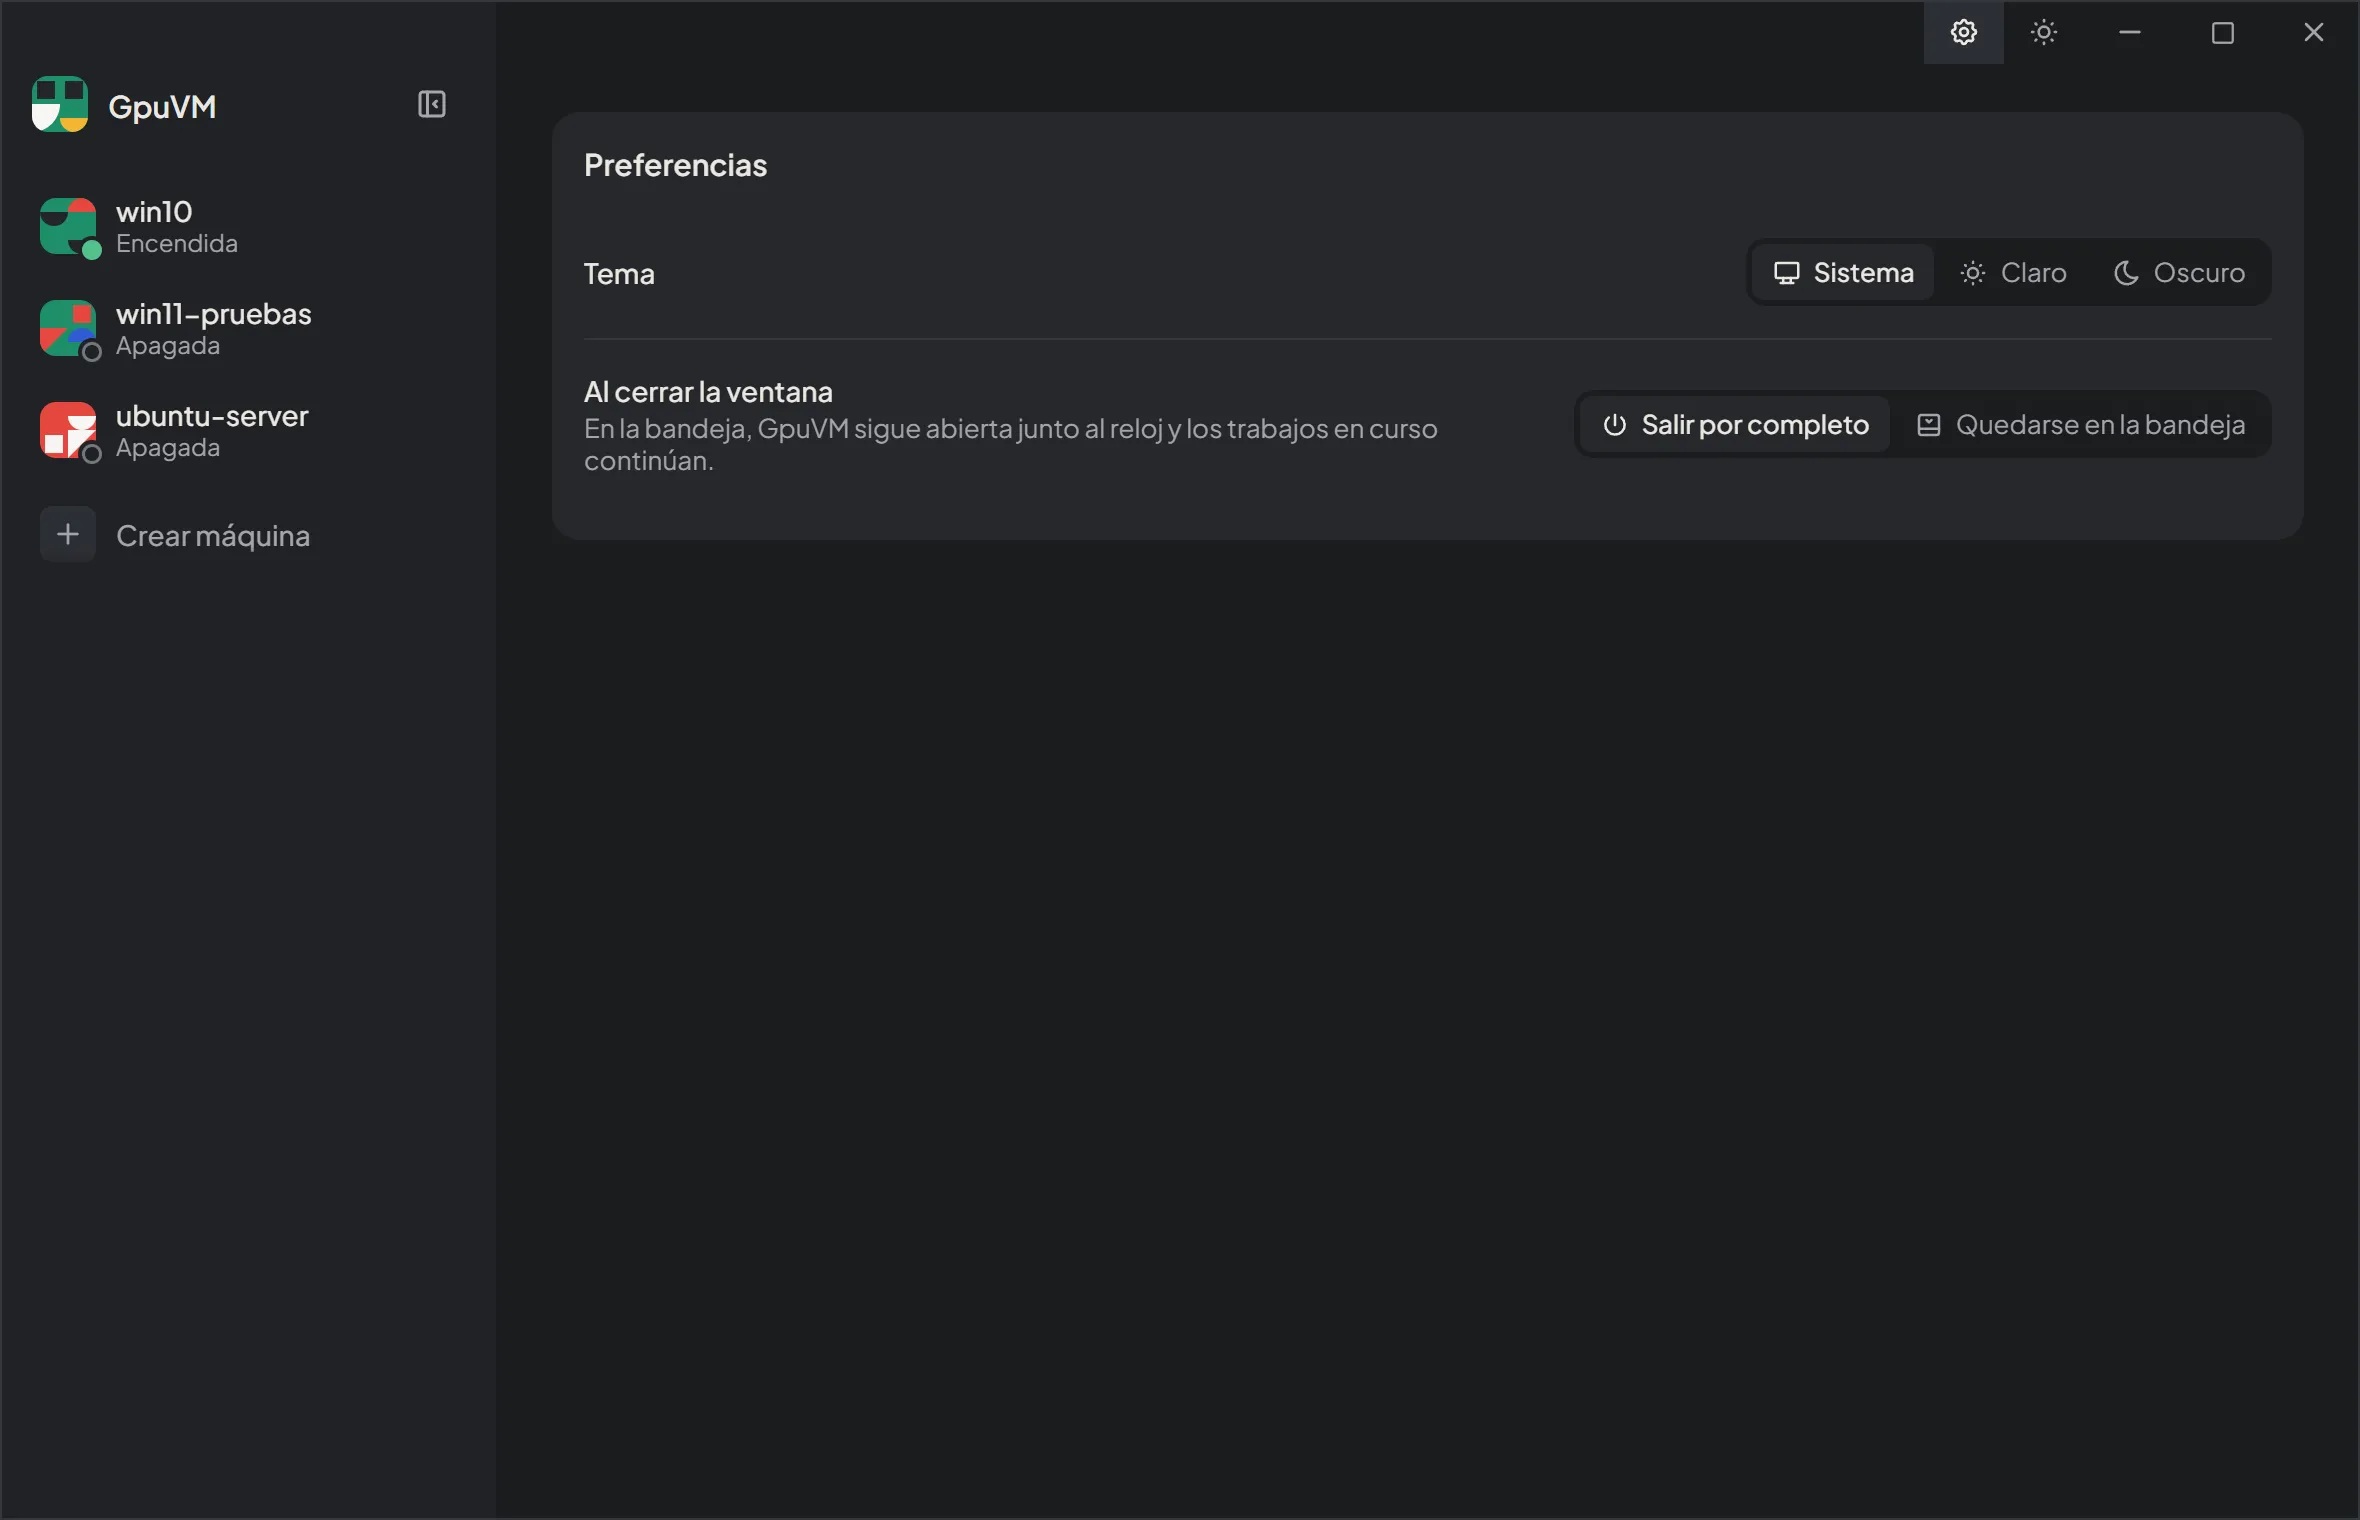Click the Crear máquina label
Image resolution: width=2360 pixels, height=1520 pixels.
click(213, 536)
